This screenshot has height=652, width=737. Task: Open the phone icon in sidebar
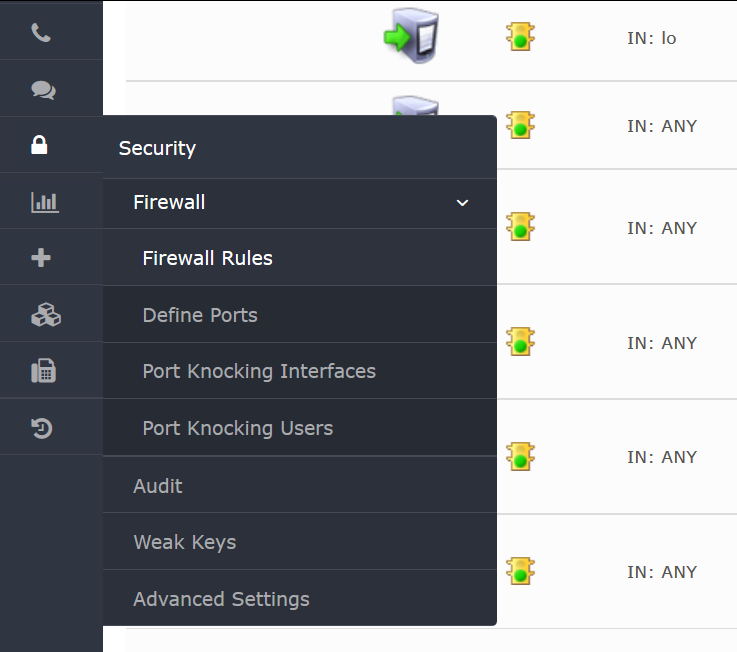click(41, 32)
